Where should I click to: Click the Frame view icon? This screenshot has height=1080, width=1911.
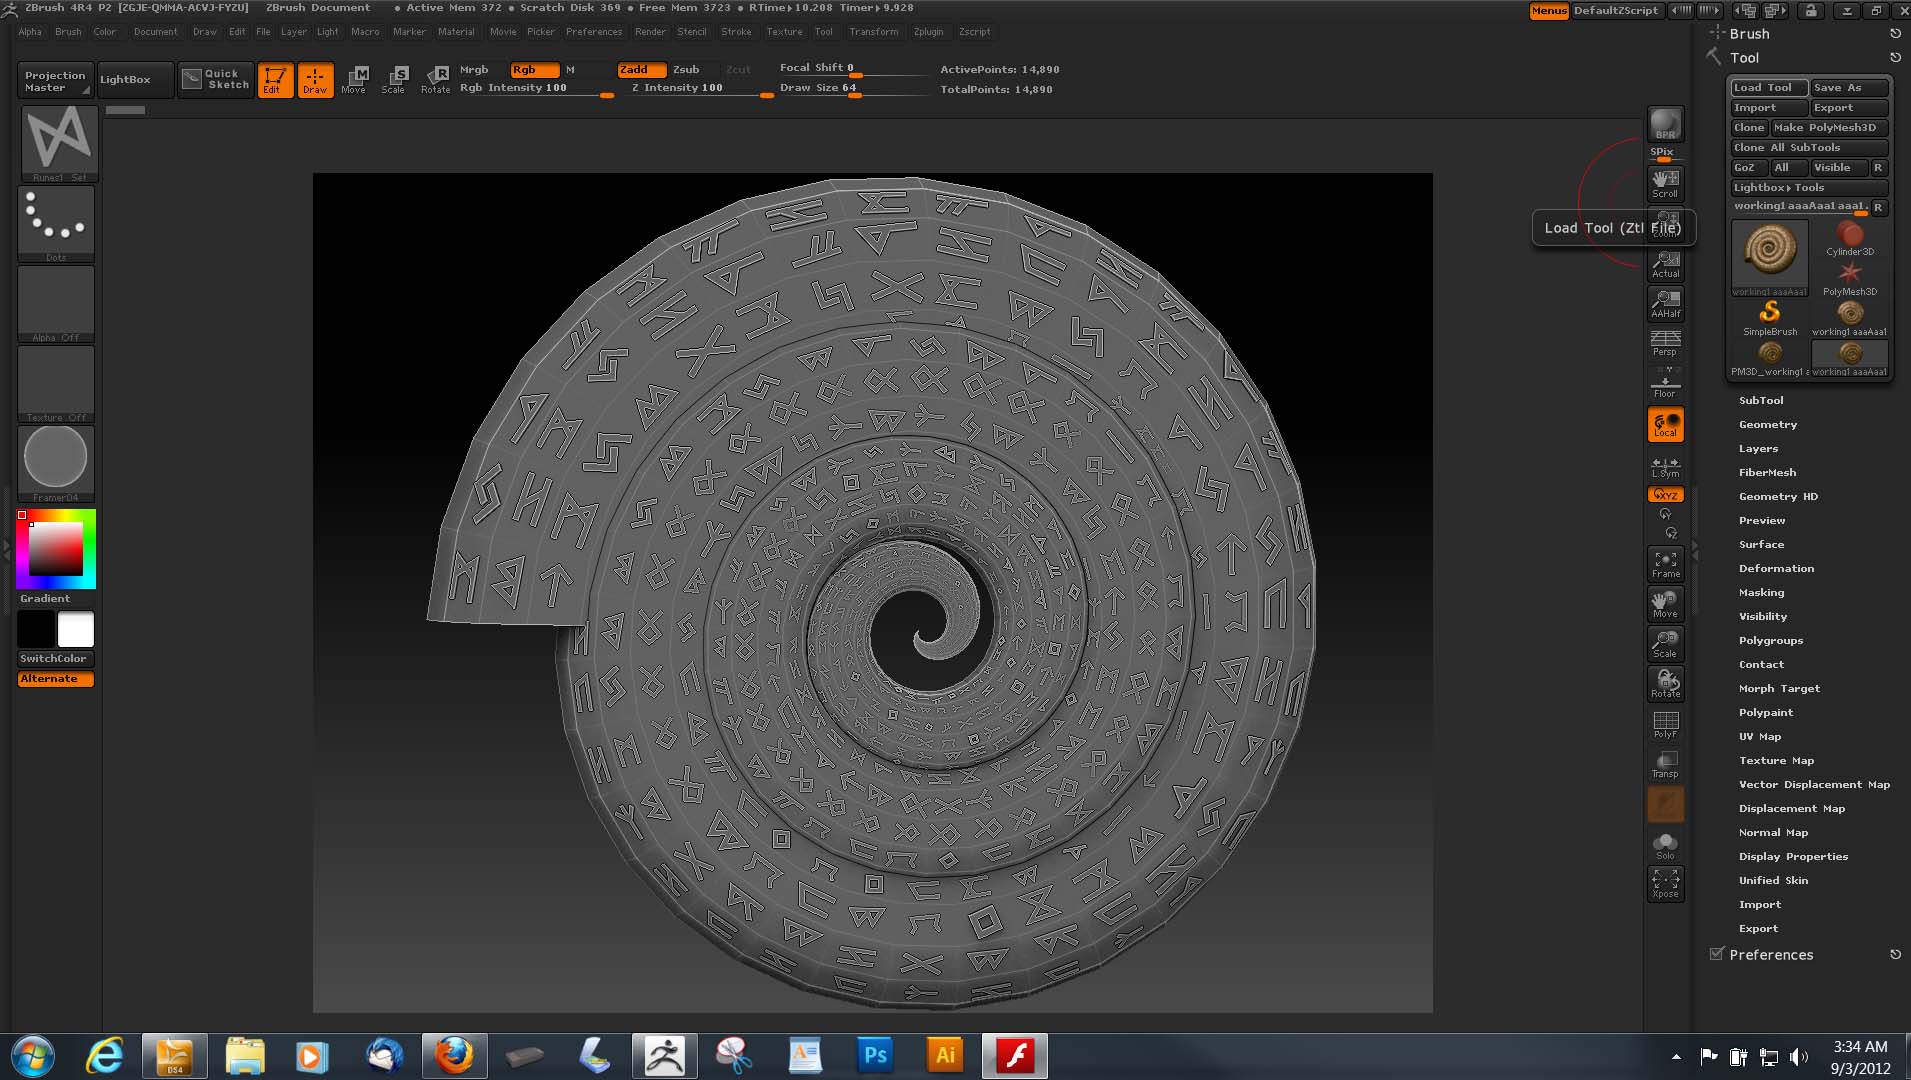tap(1665, 564)
